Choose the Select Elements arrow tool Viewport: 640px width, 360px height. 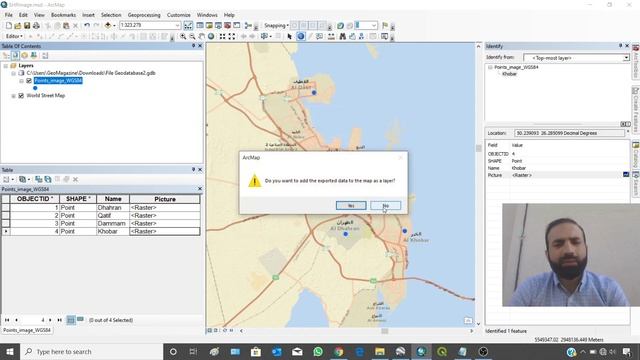pyautogui.click(x=290, y=36)
